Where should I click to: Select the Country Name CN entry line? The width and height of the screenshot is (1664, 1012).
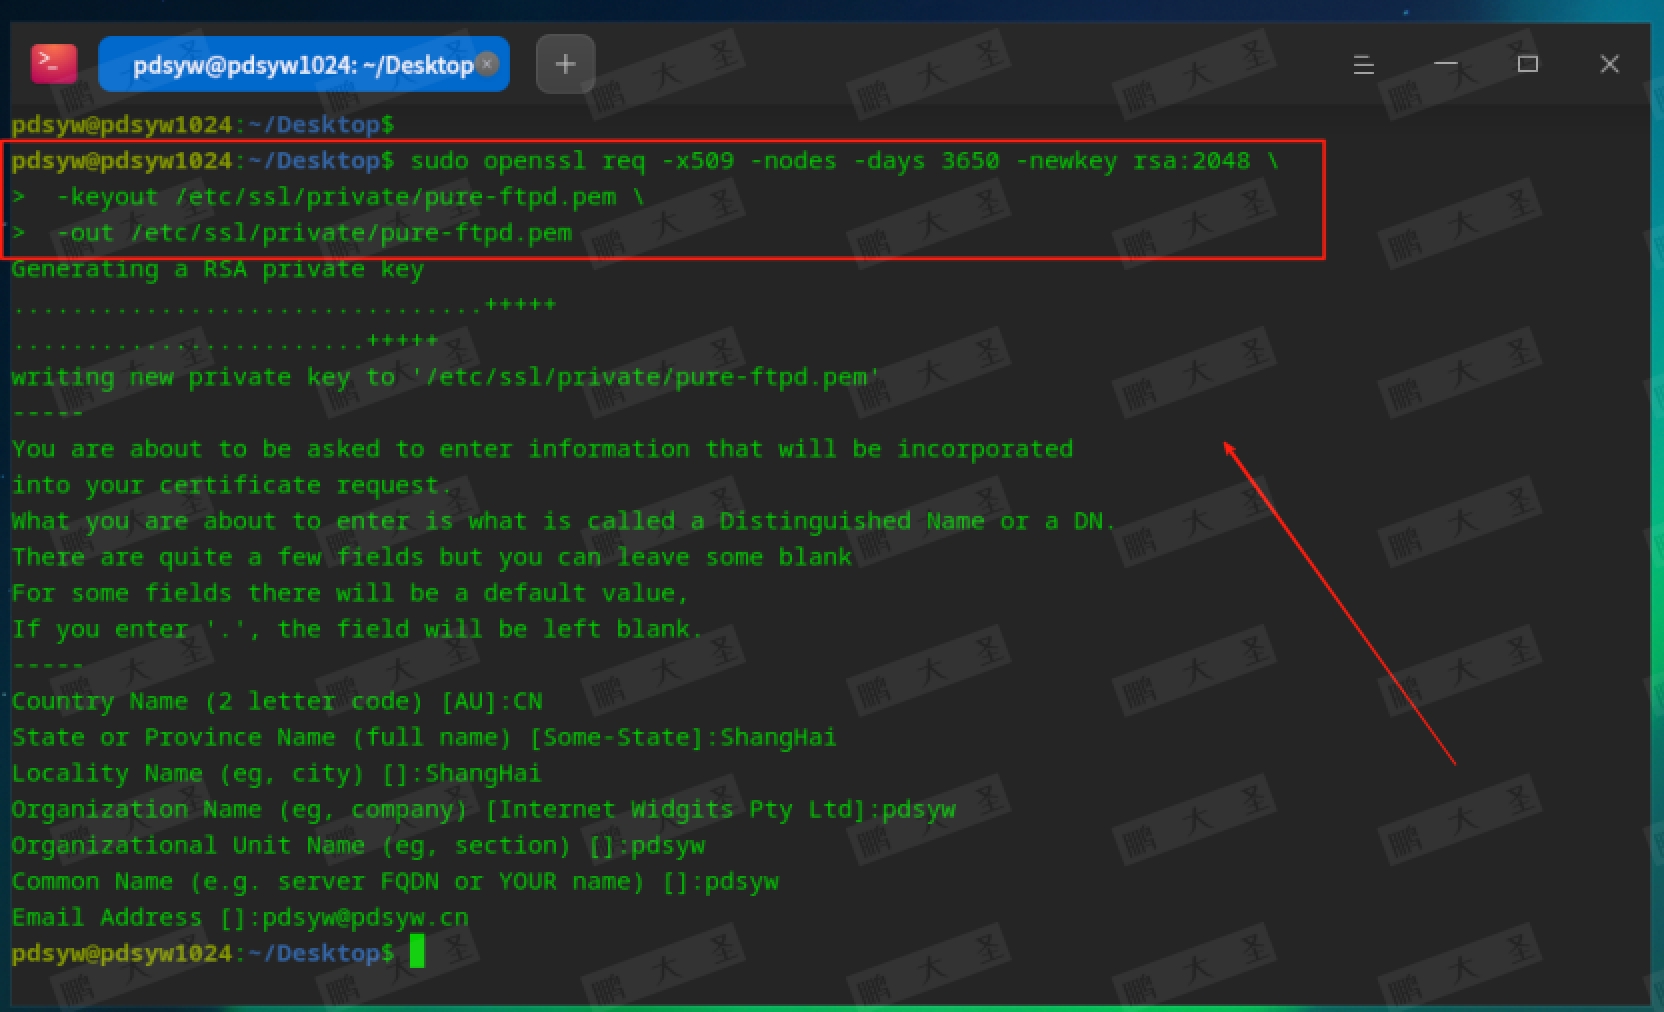click(x=277, y=701)
